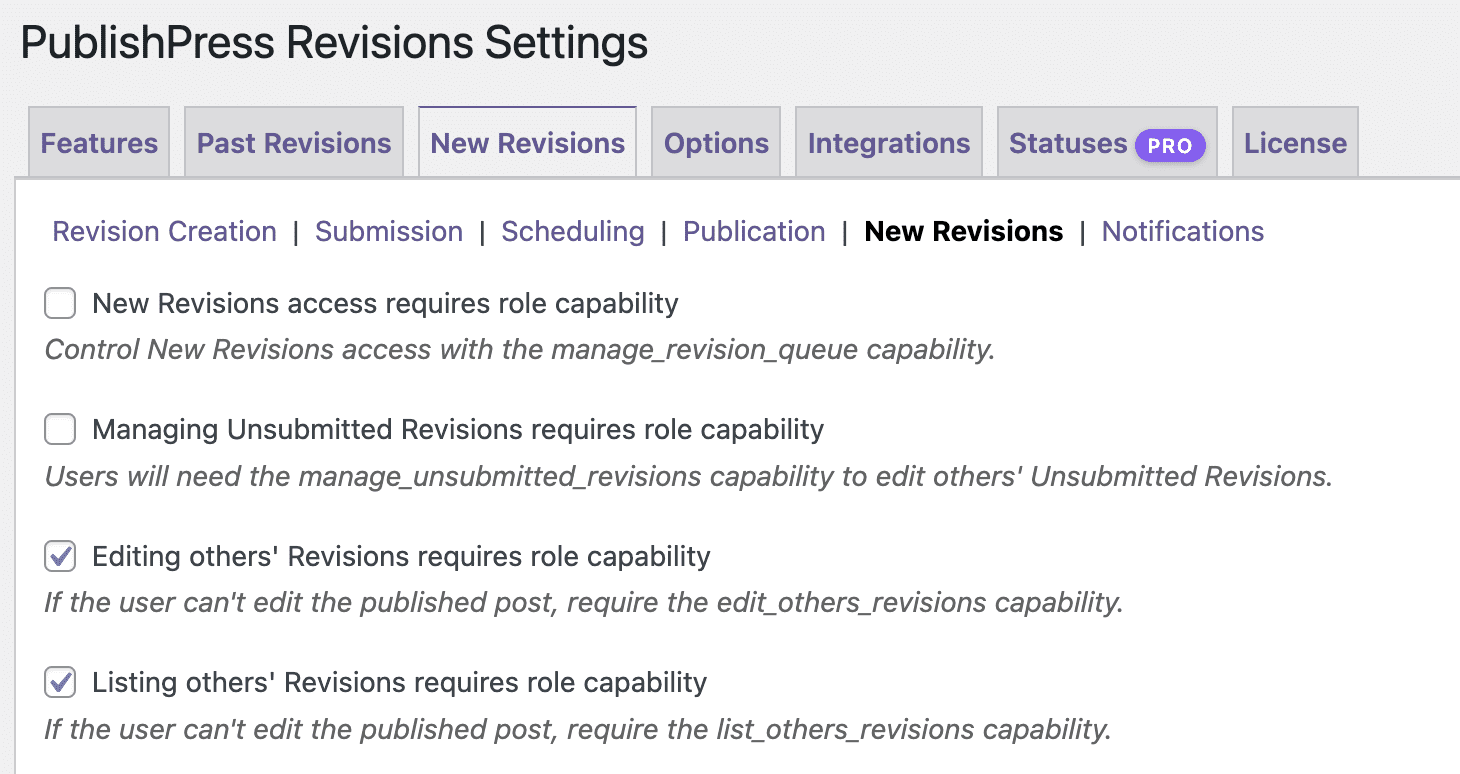Open the Revision Creation settings link

(x=163, y=231)
